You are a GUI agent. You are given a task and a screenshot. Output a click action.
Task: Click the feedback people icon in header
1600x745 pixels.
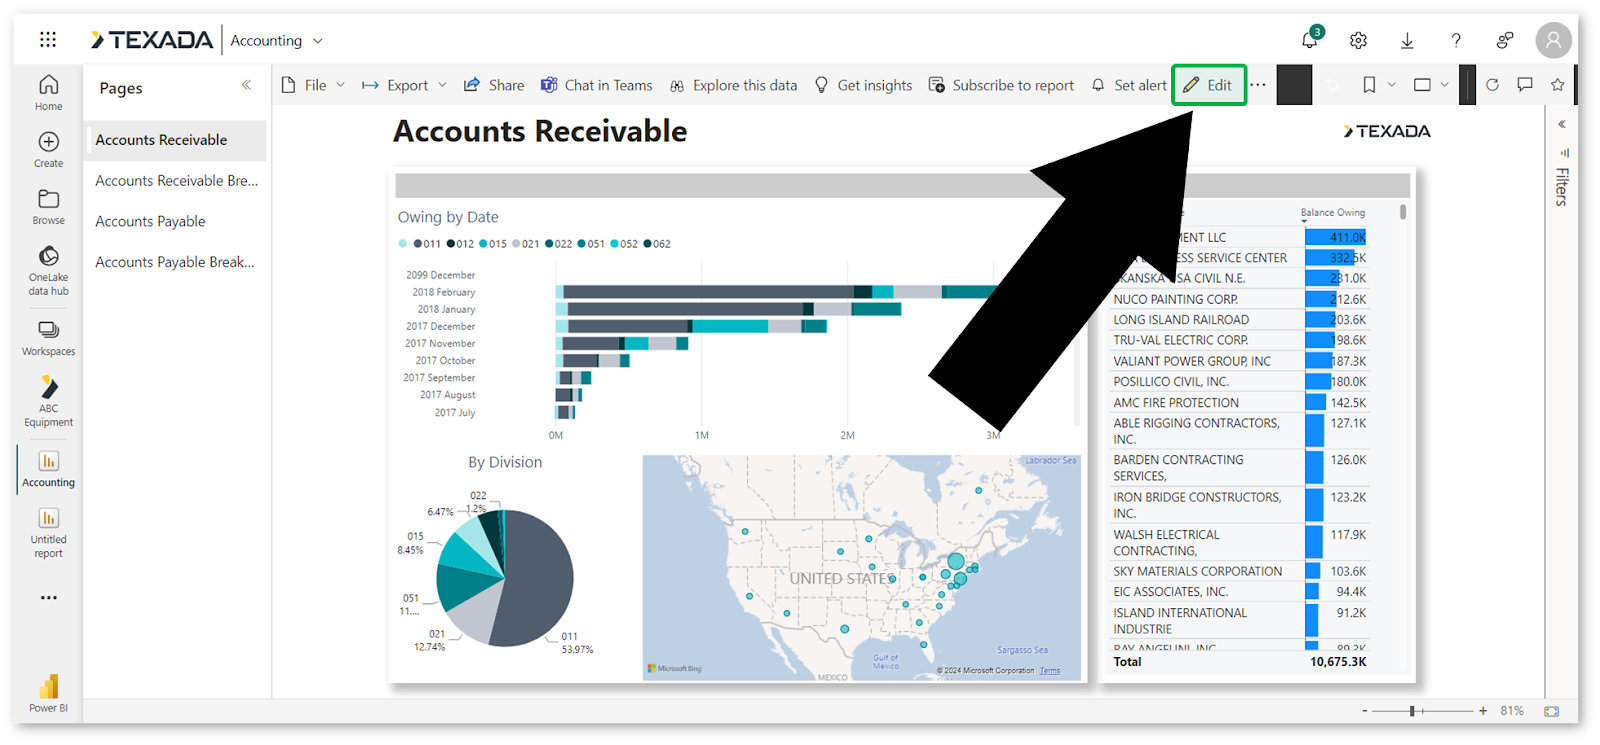(x=1505, y=40)
